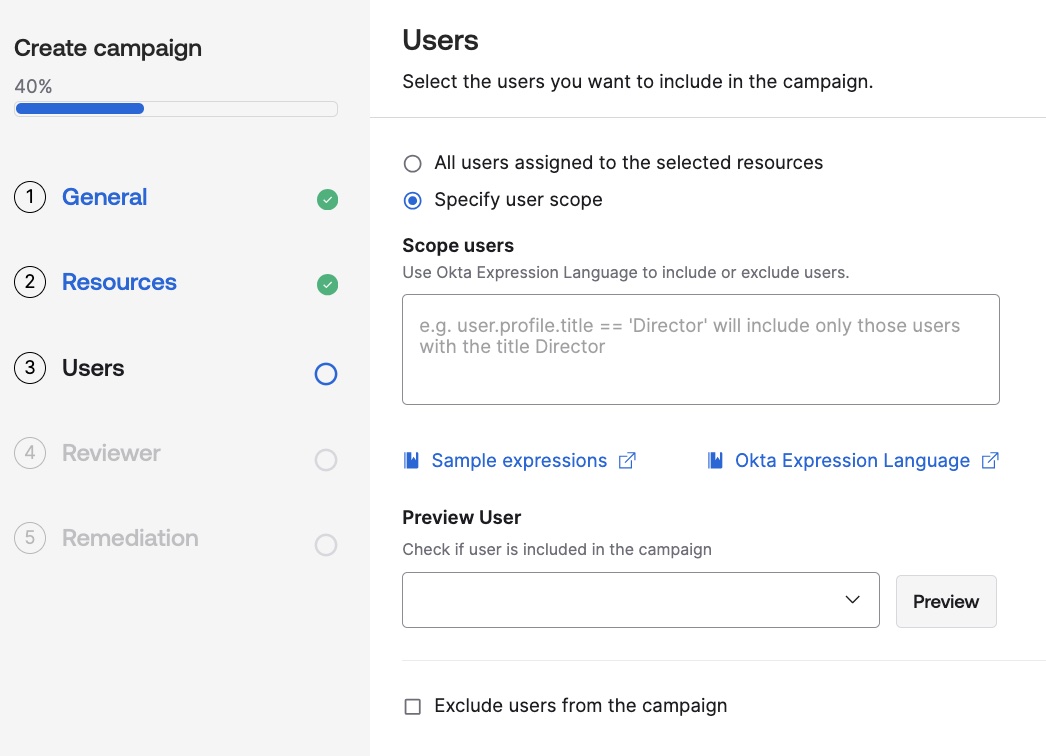Click the step 1 number circle
Image resolution: width=1046 pixels, height=756 pixels.
(30, 198)
